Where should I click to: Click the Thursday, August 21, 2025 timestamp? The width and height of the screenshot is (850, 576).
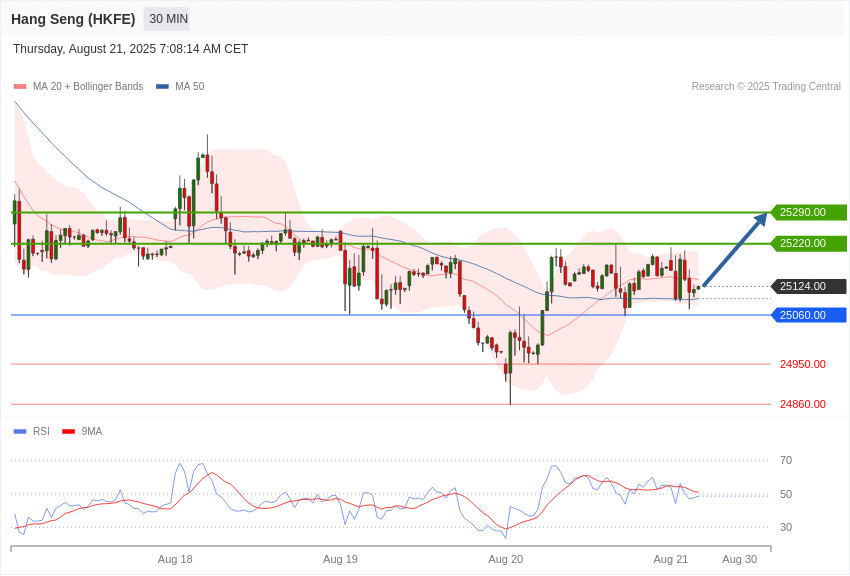coord(130,49)
